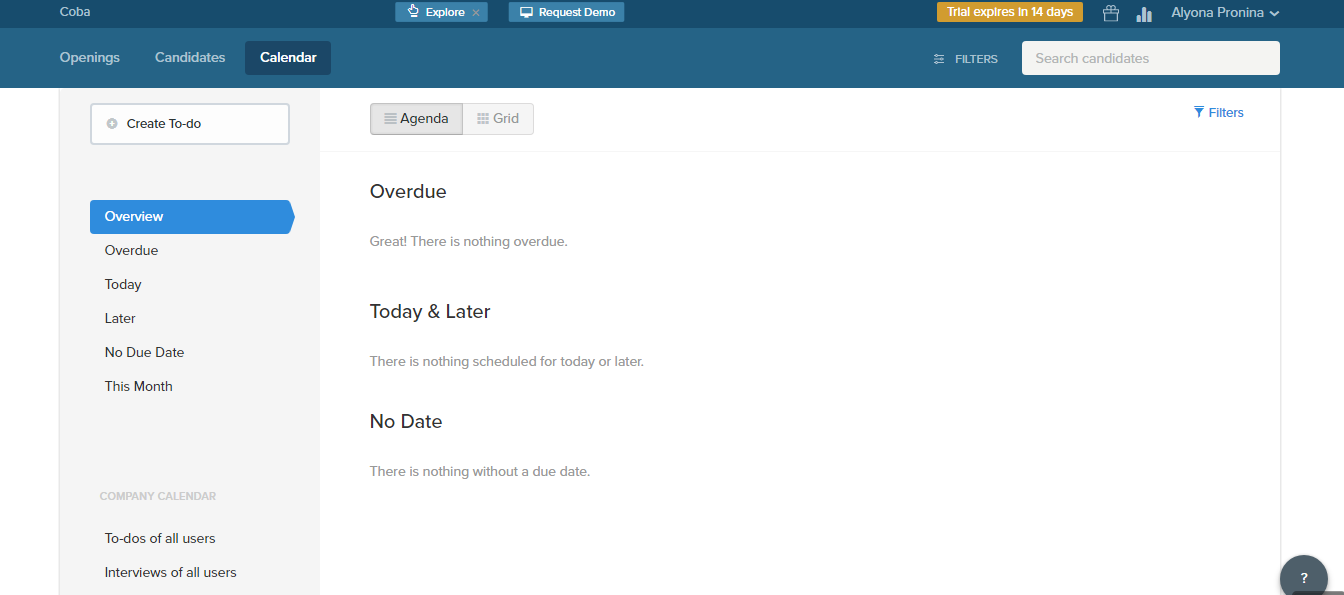
Task: Select Today in the sidebar
Action: click(123, 285)
